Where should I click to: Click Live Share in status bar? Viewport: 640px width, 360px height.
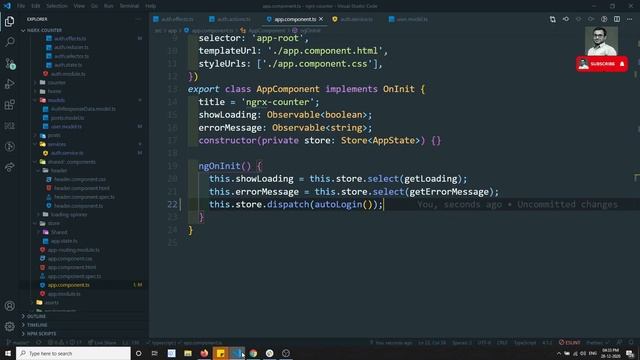pyautogui.click(x=103, y=342)
